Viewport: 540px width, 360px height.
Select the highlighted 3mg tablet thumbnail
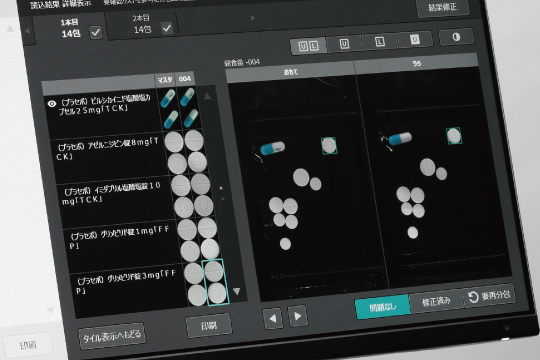pyautogui.click(x=216, y=282)
